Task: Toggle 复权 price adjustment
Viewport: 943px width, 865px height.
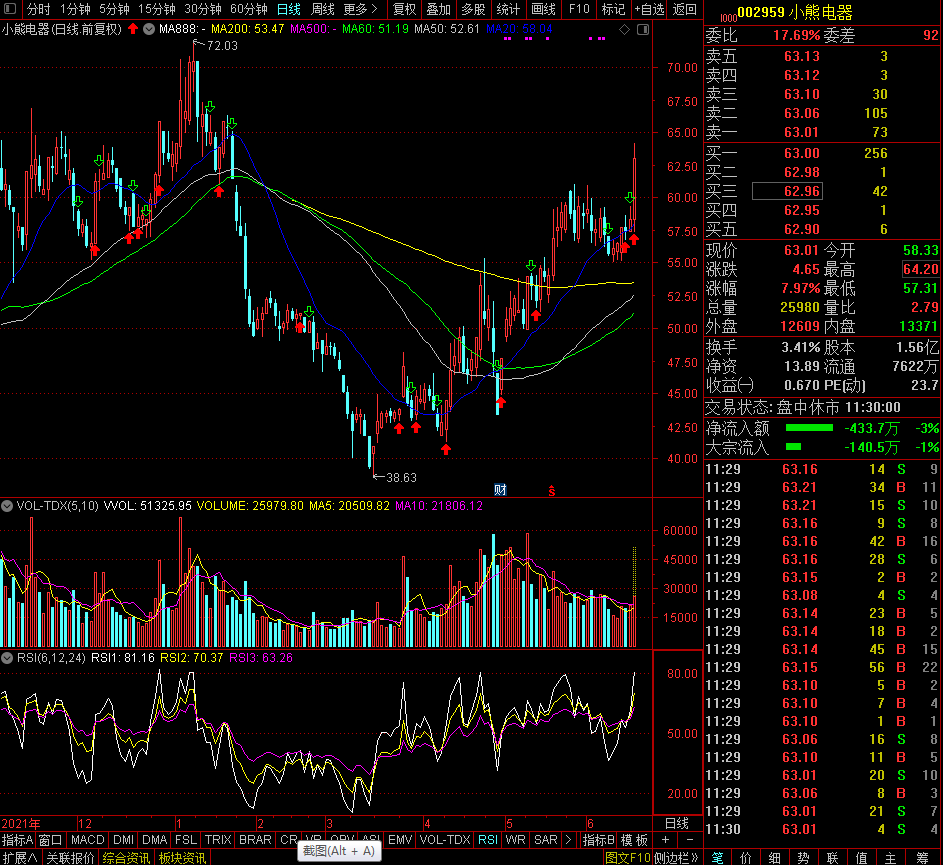Action: click(x=404, y=9)
